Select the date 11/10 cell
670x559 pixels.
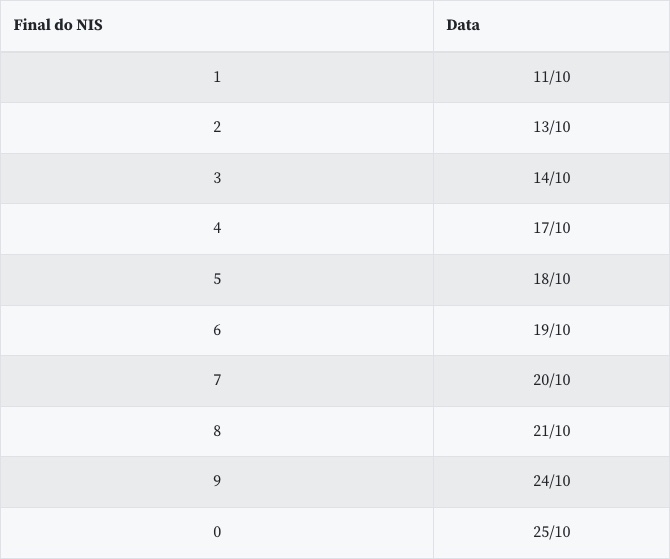tap(551, 77)
